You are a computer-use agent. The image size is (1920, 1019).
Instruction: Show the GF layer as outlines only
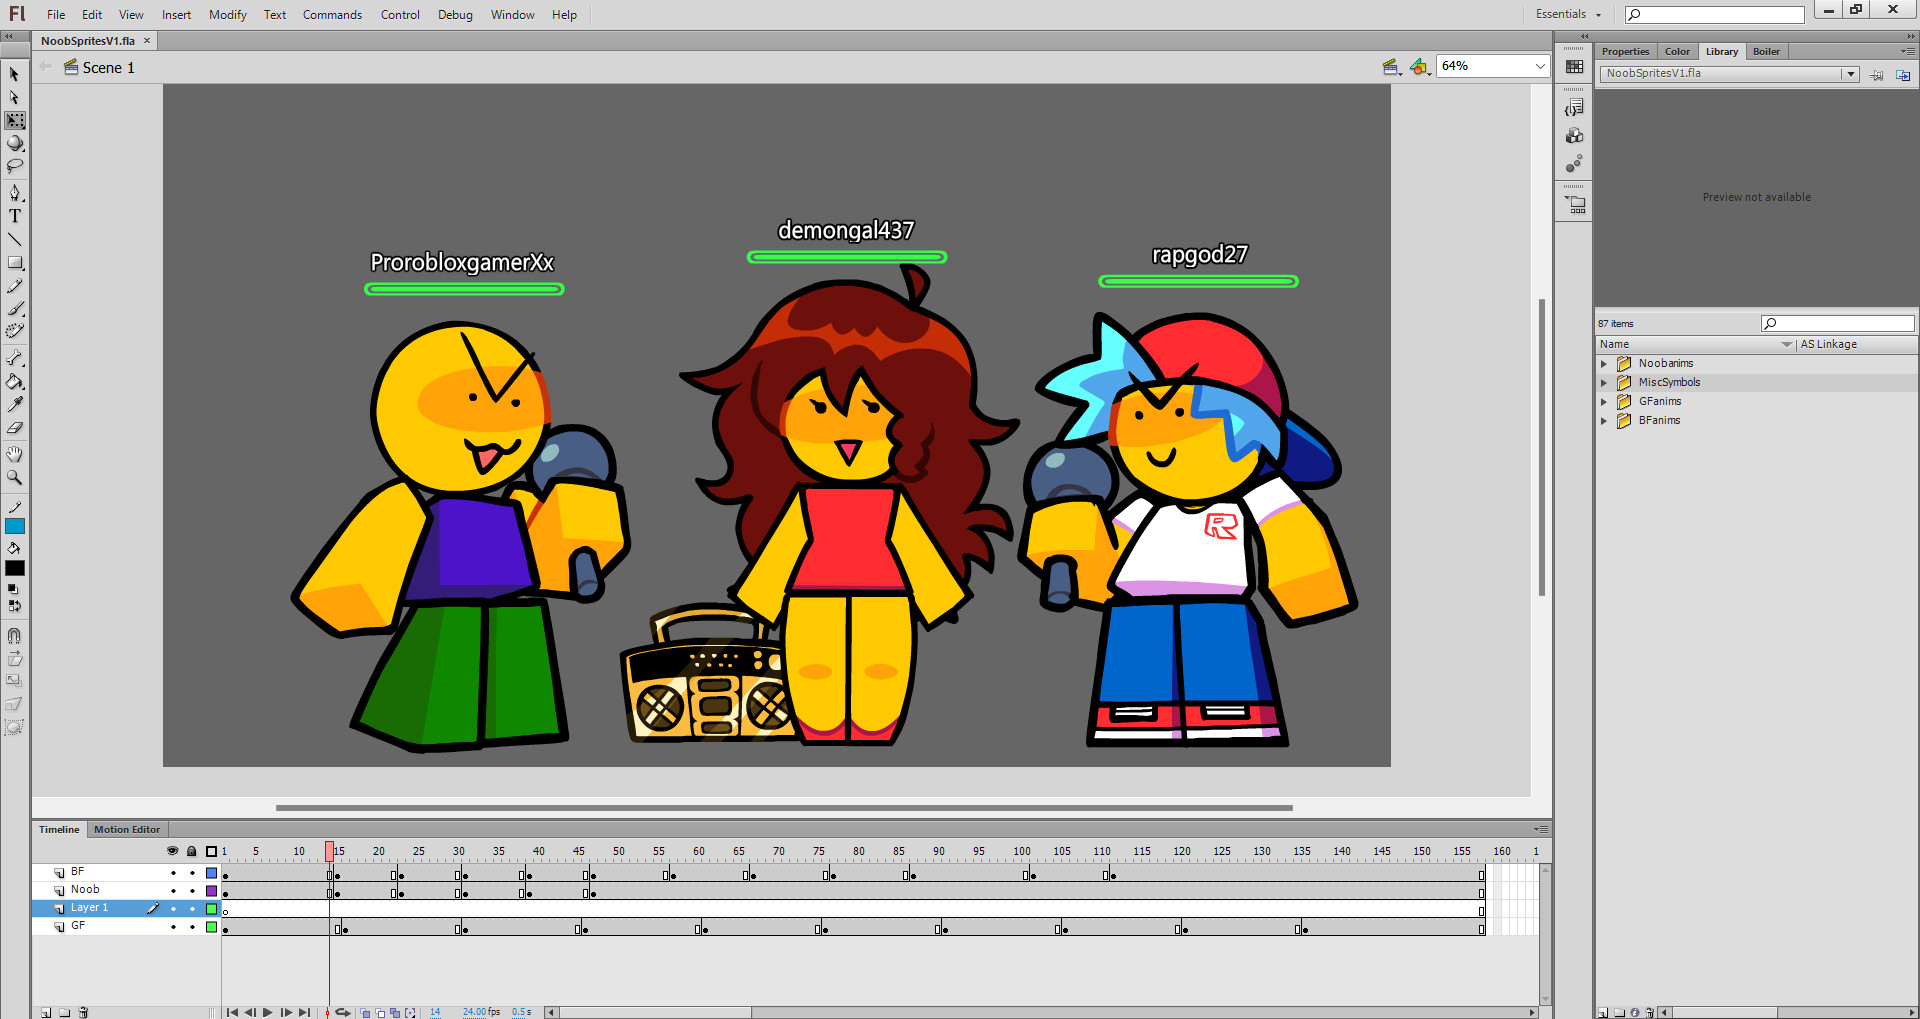[211, 926]
